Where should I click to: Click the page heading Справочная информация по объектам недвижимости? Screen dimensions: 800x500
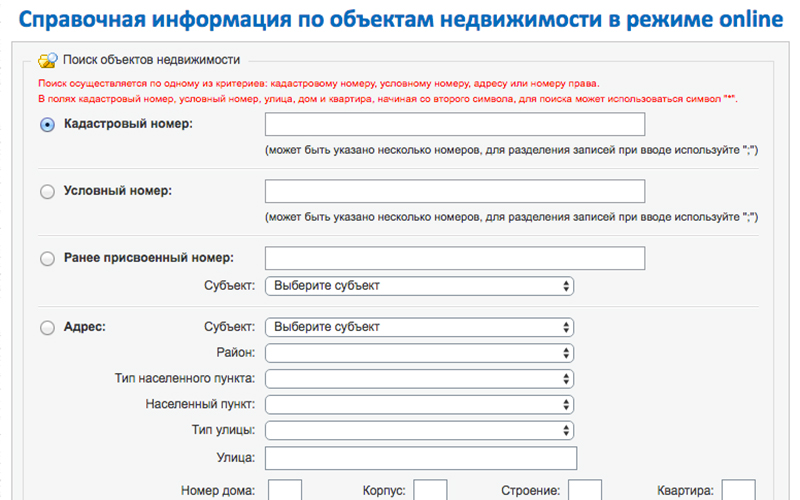click(x=401, y=19)
